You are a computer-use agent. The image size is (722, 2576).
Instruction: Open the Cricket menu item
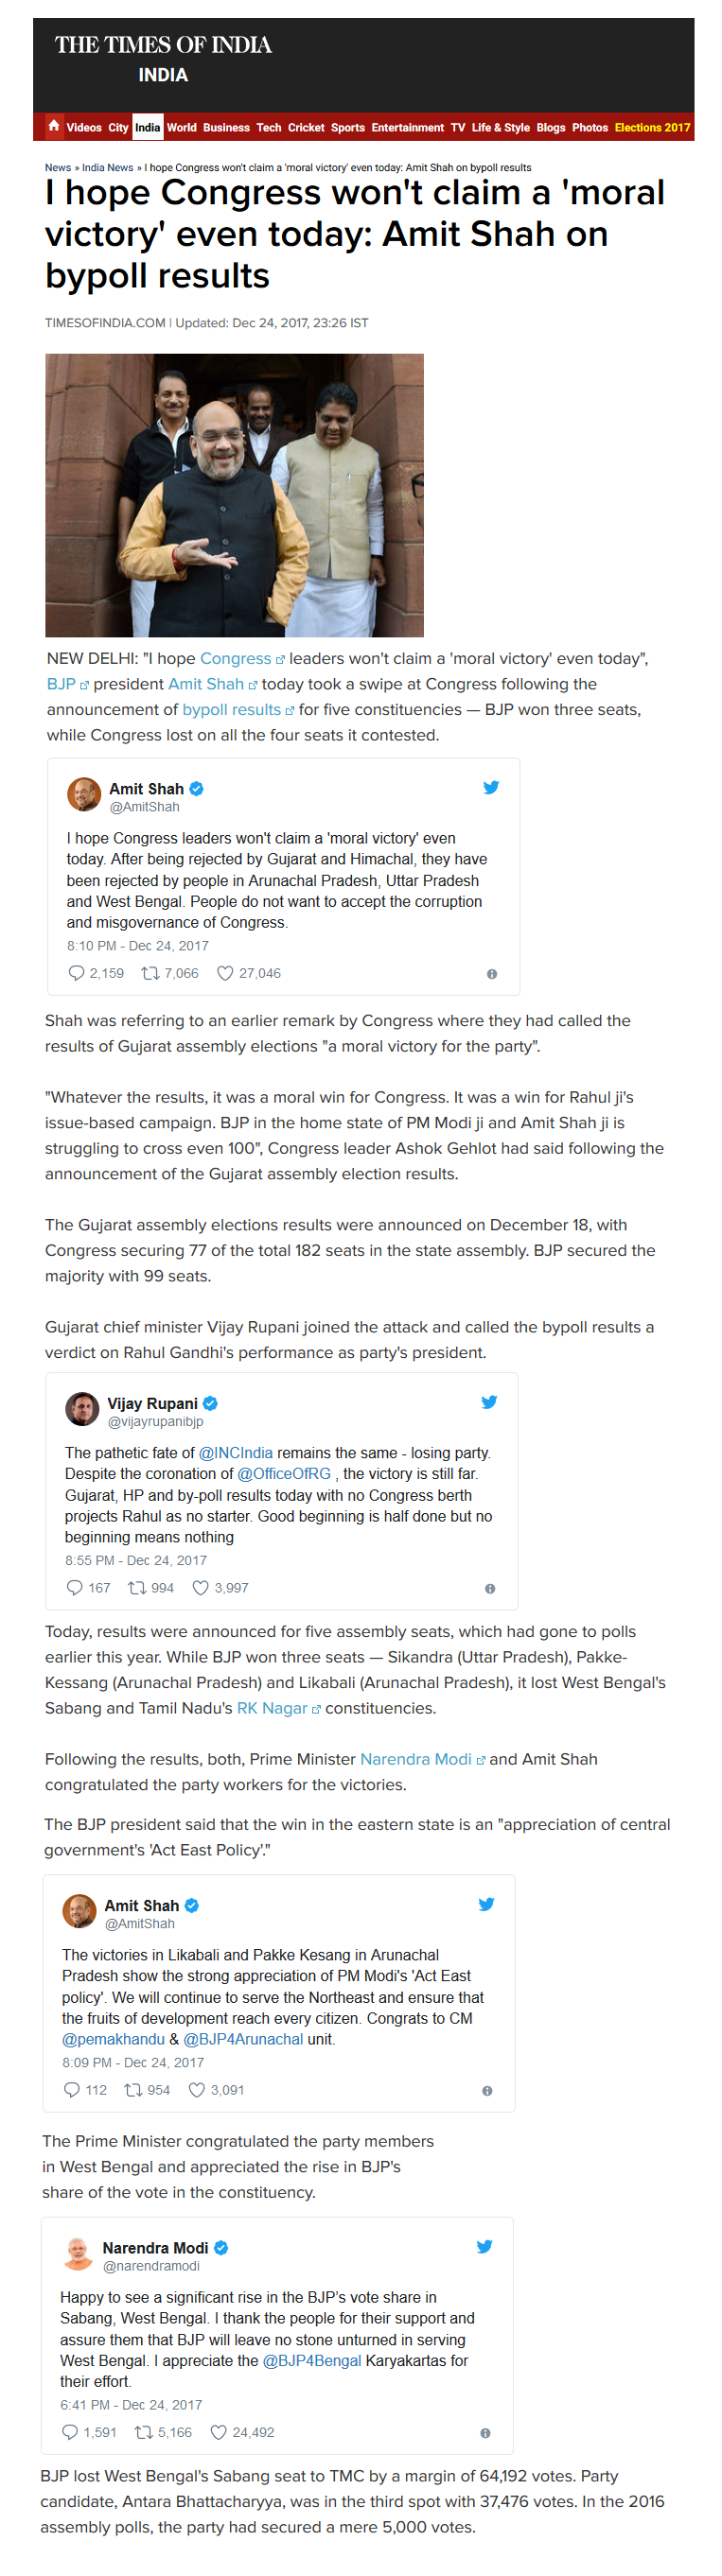point(306,128)
